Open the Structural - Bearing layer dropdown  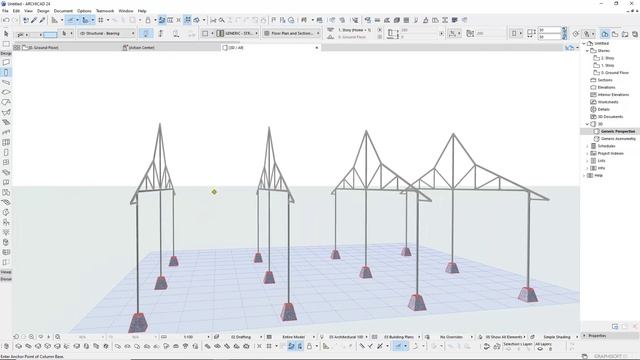(x=107, y=33)
